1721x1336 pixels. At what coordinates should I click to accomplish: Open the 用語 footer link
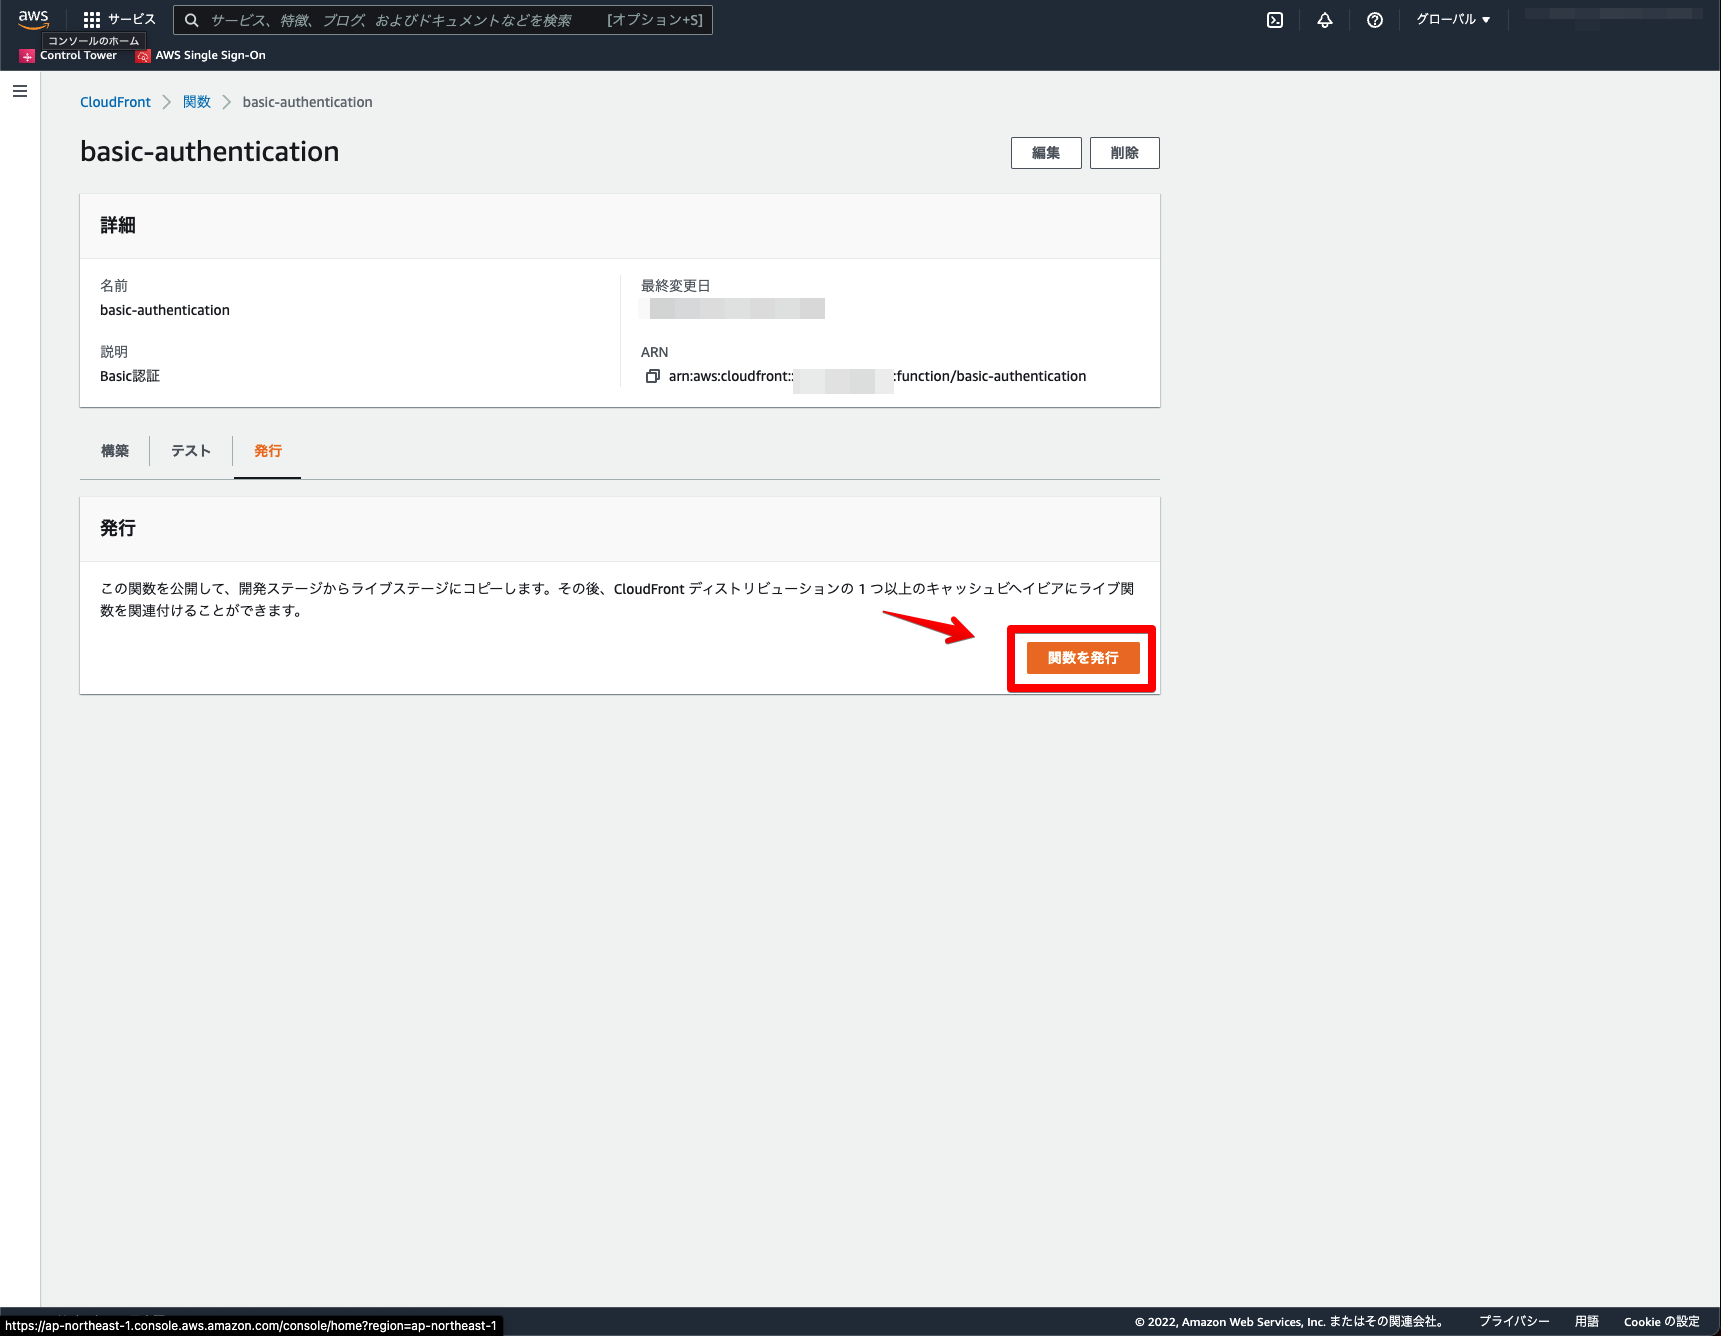pyautogui.click(x=1587, y=1322)
